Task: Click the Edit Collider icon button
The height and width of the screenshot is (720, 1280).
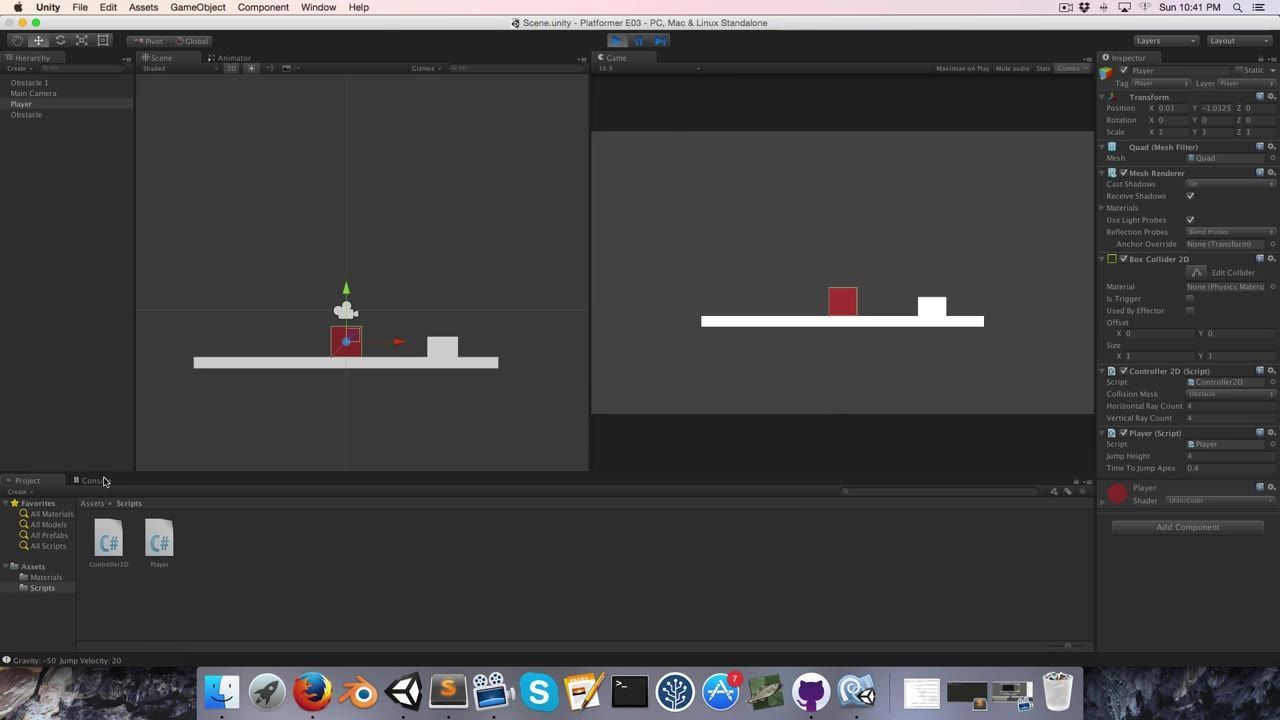Action: pyautogui.click(x=1196, y=272)
